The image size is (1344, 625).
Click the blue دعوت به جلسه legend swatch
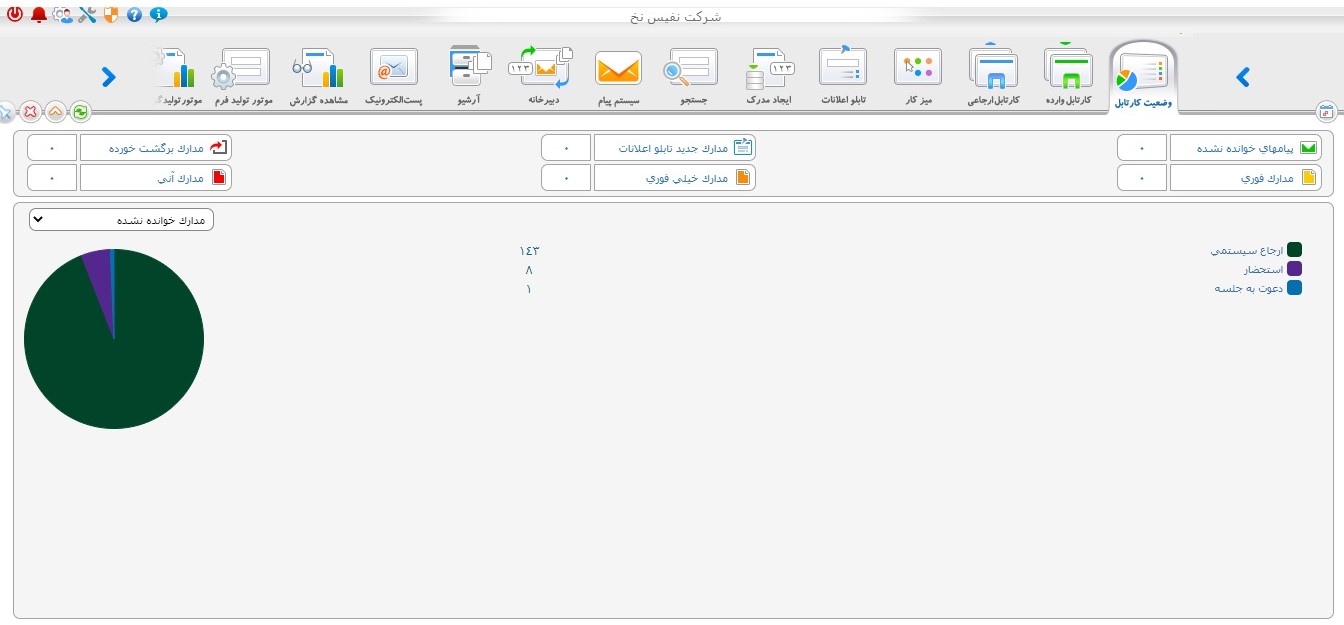[x=1295, y=288]
